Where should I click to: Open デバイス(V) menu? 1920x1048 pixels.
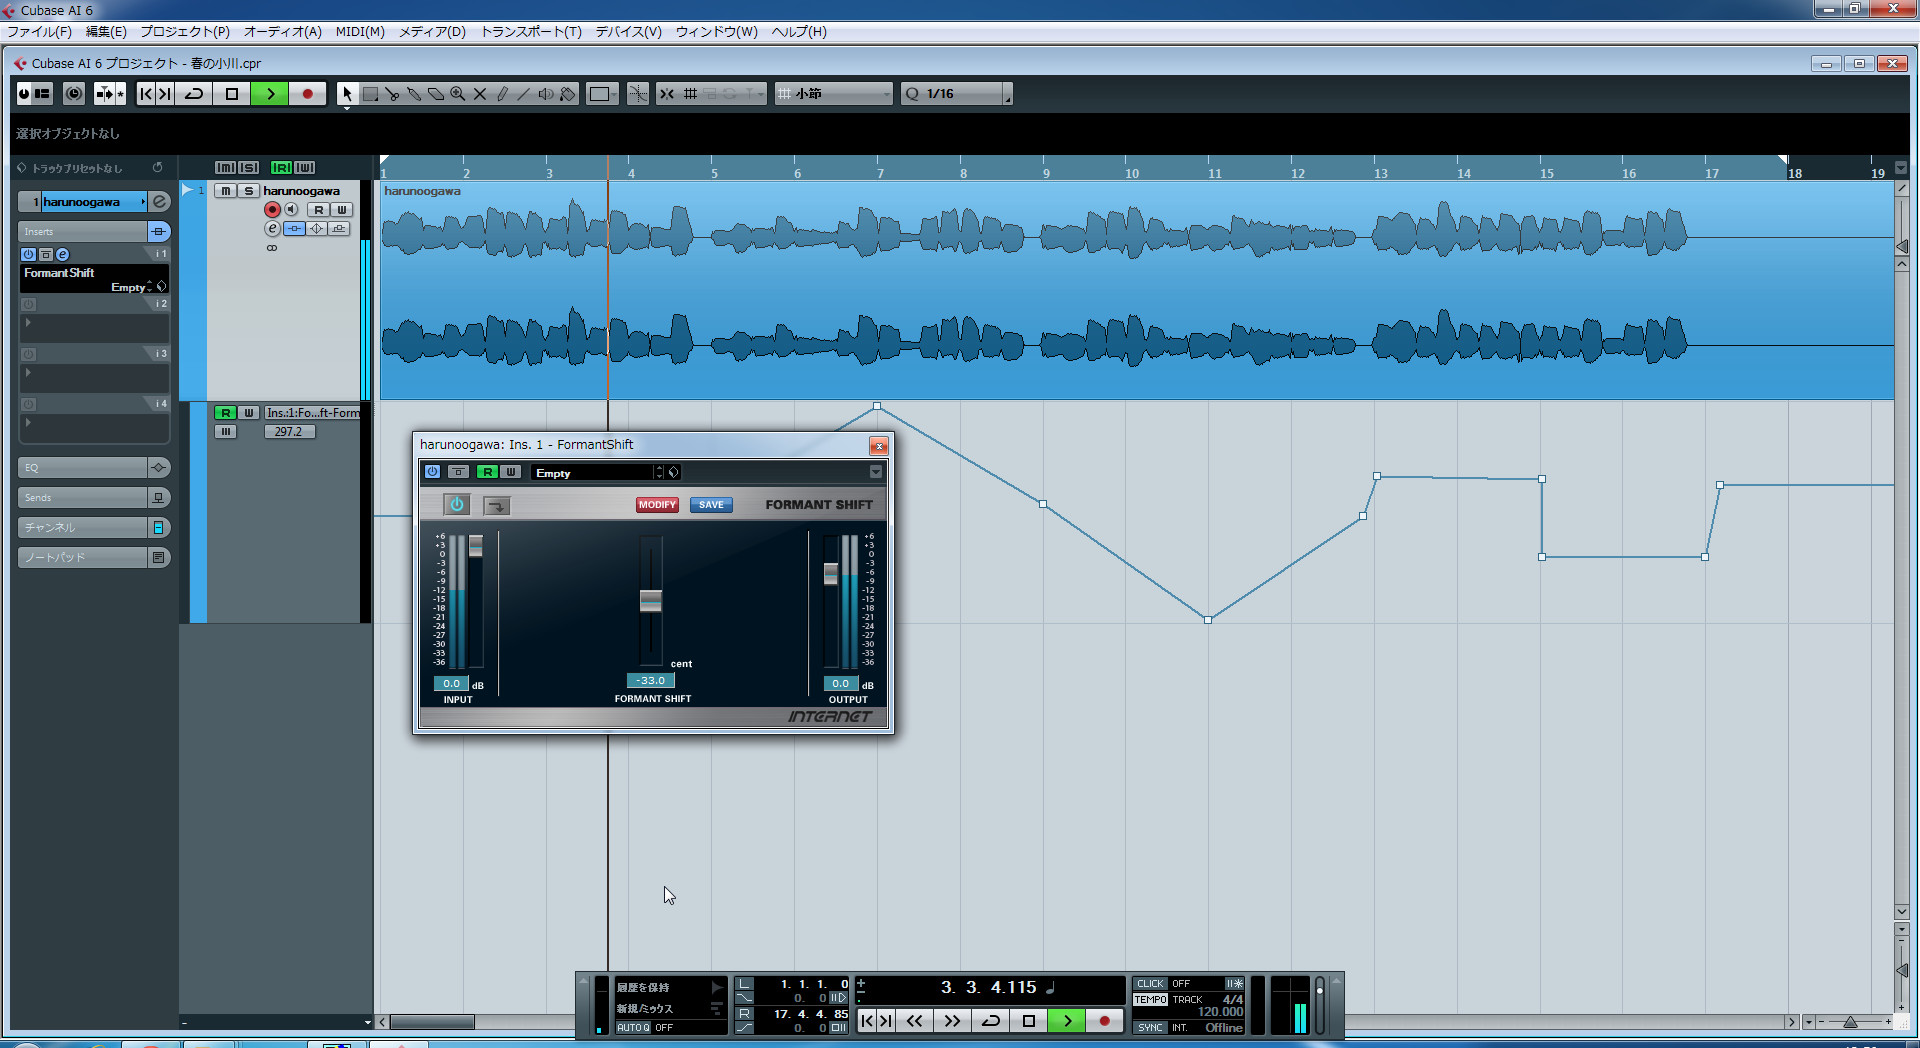tap(629, 32)
